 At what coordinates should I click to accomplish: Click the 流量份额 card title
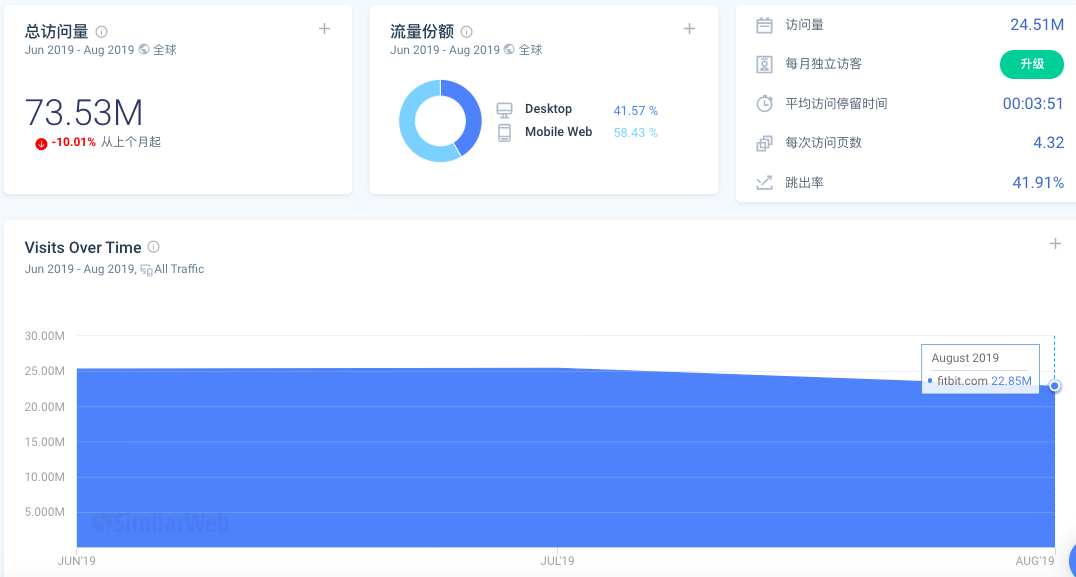pyautogui.click(x=421, y=32)
